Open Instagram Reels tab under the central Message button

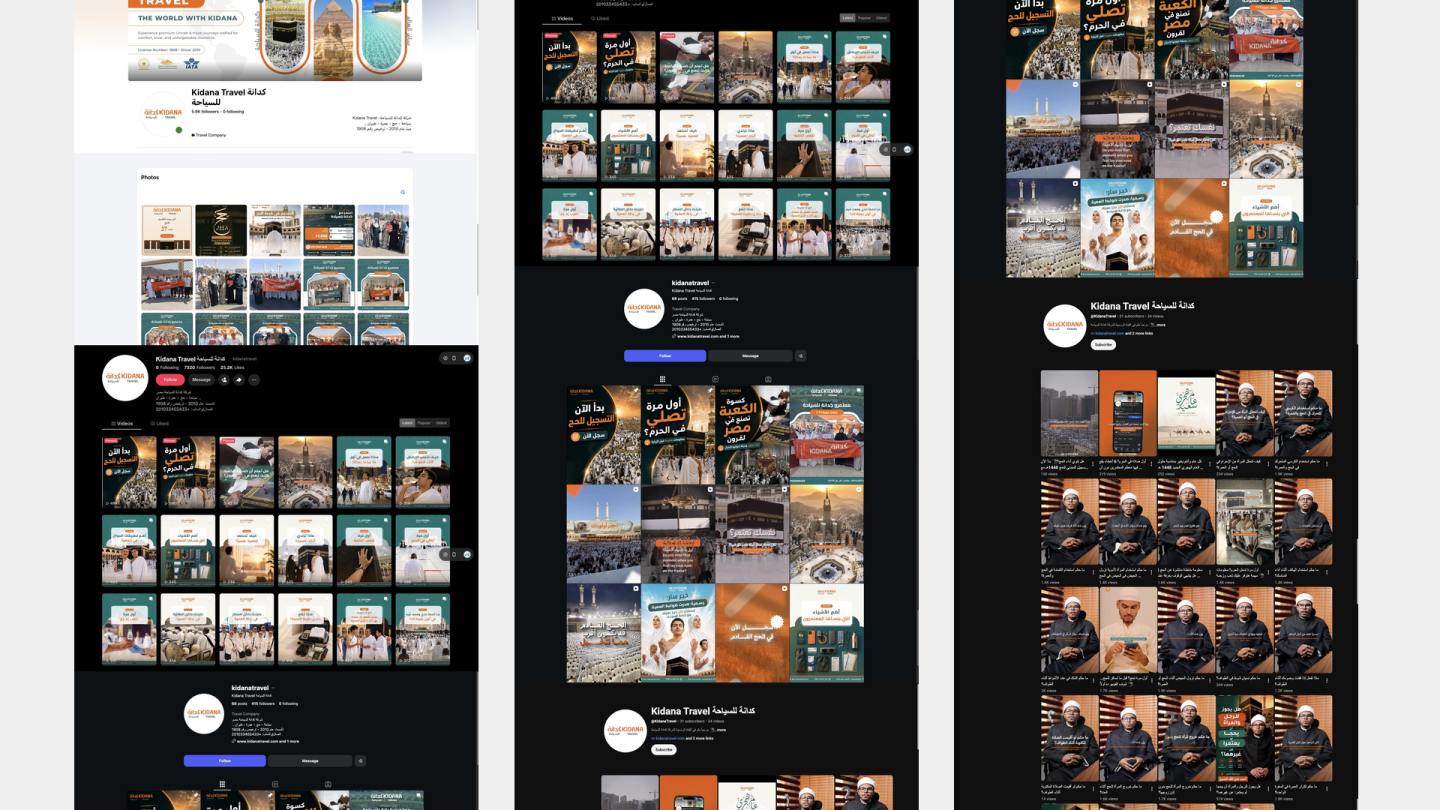point(715,379)
